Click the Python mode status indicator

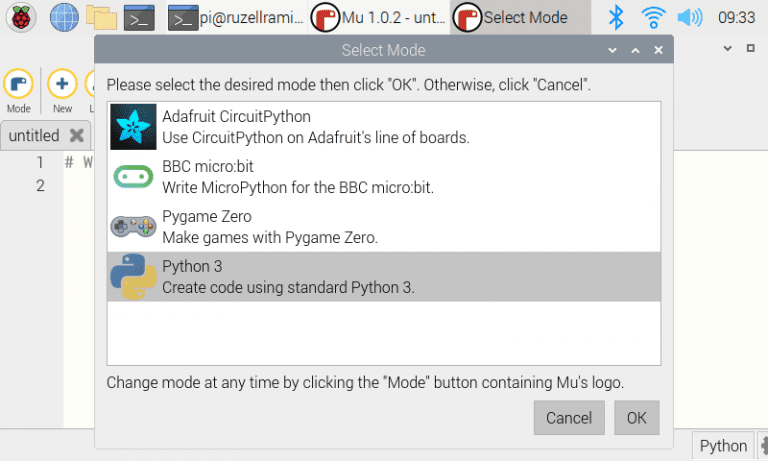click(723, 446)
